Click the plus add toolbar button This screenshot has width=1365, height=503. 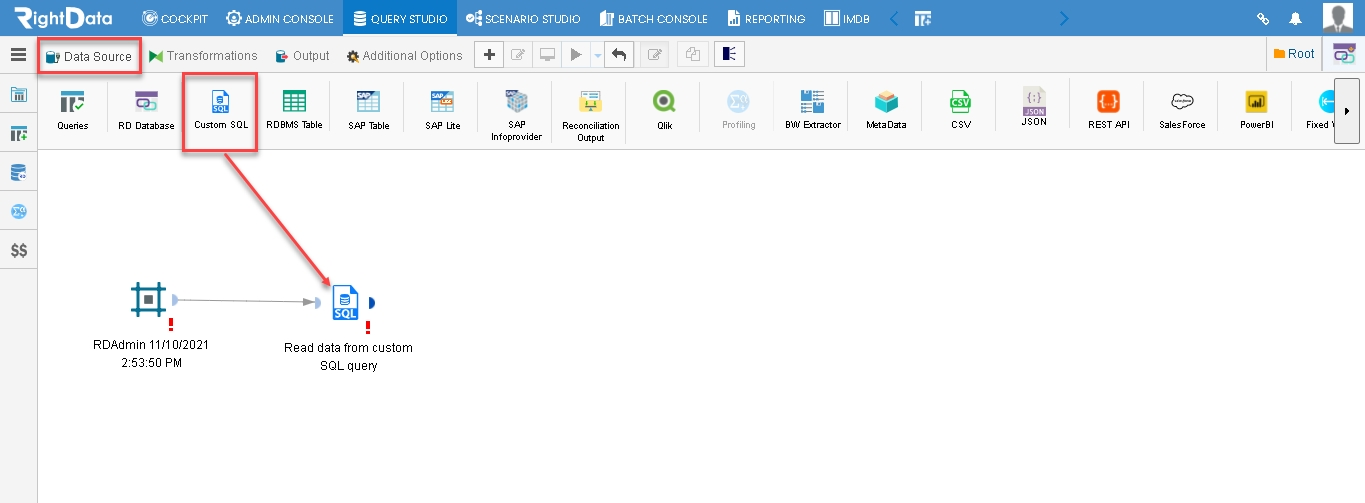pos(488,55)
